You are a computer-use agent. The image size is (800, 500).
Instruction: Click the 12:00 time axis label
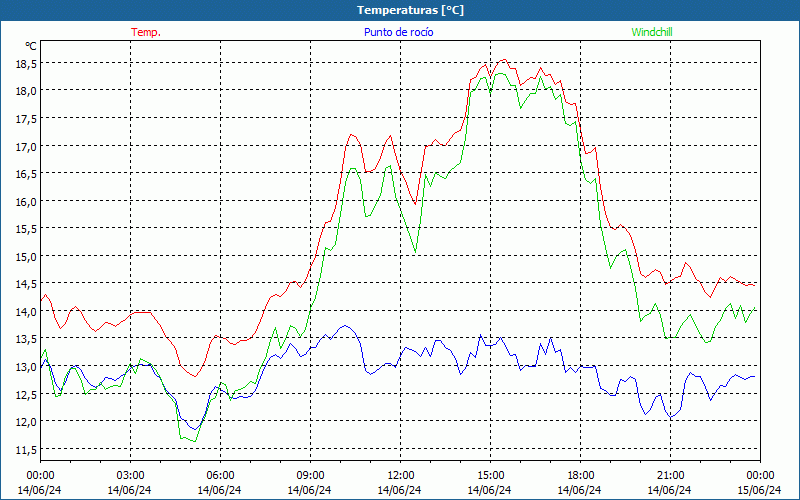pyautogui.click(x=401, y=476)
